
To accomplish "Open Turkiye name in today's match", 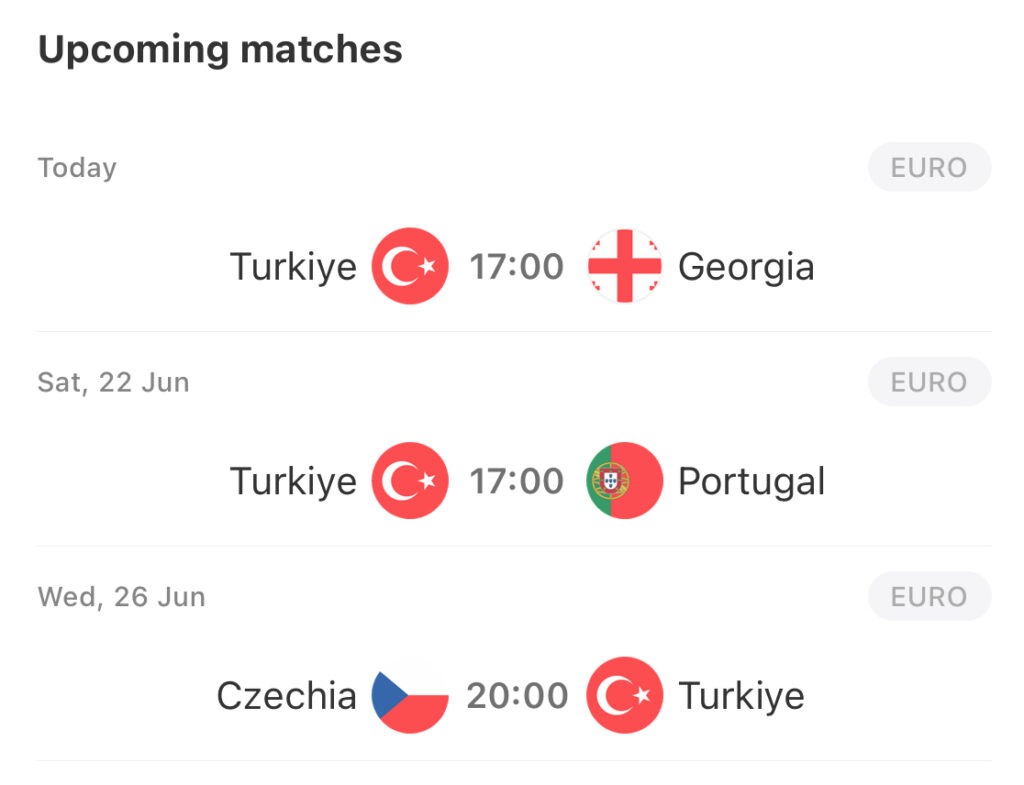I will (x=293, y=268).
